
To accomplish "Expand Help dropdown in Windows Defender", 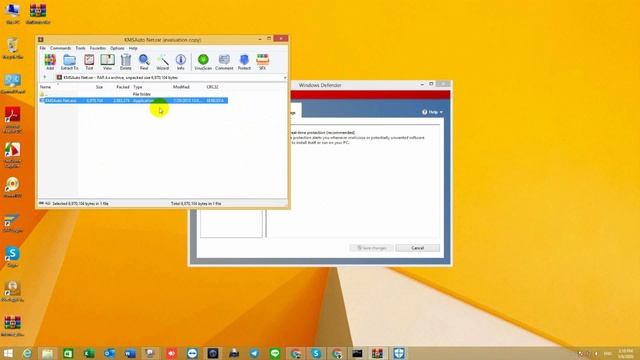I will tap(432, 112).
